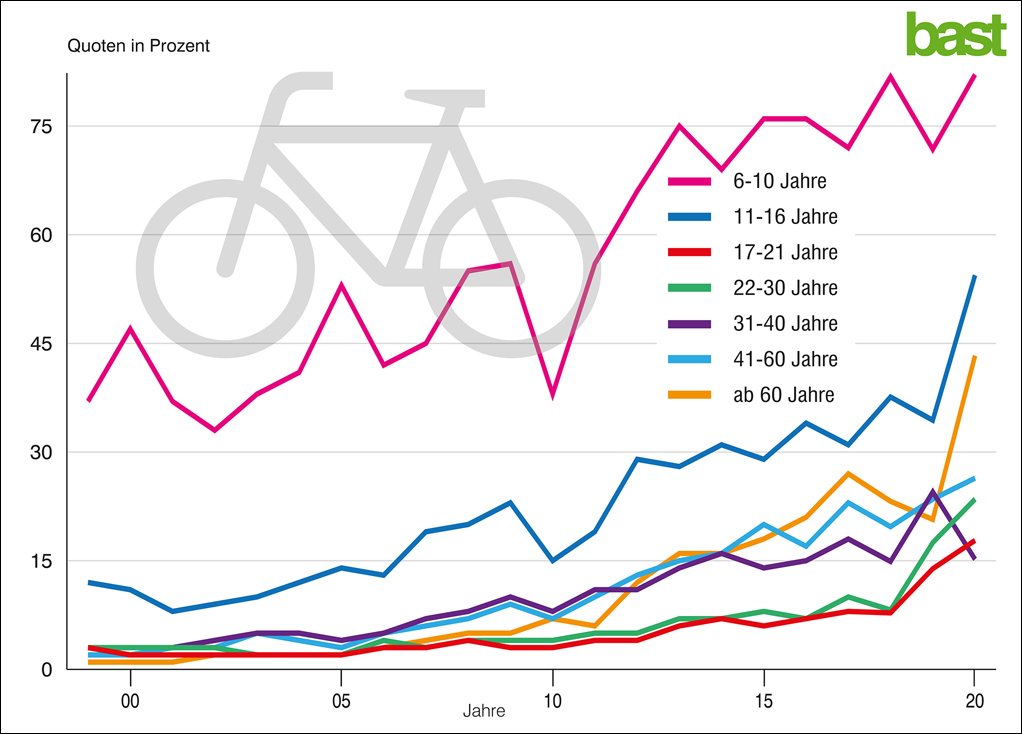Click the light blue 41-60 Jahre legend swatch

[689, 359]
